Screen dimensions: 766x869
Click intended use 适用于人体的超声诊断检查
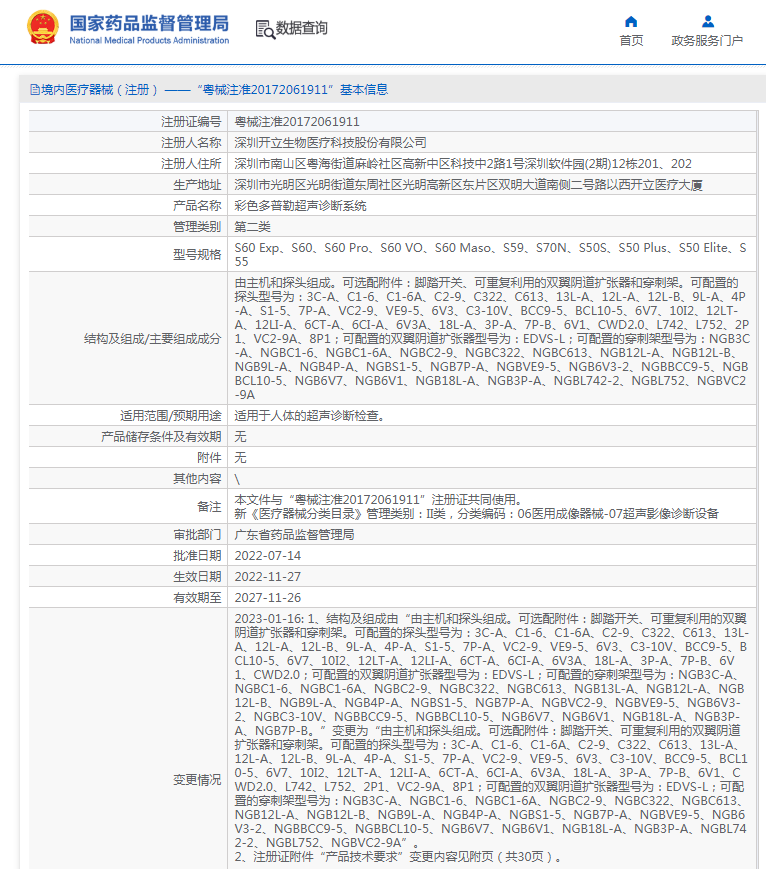[310, 416]
